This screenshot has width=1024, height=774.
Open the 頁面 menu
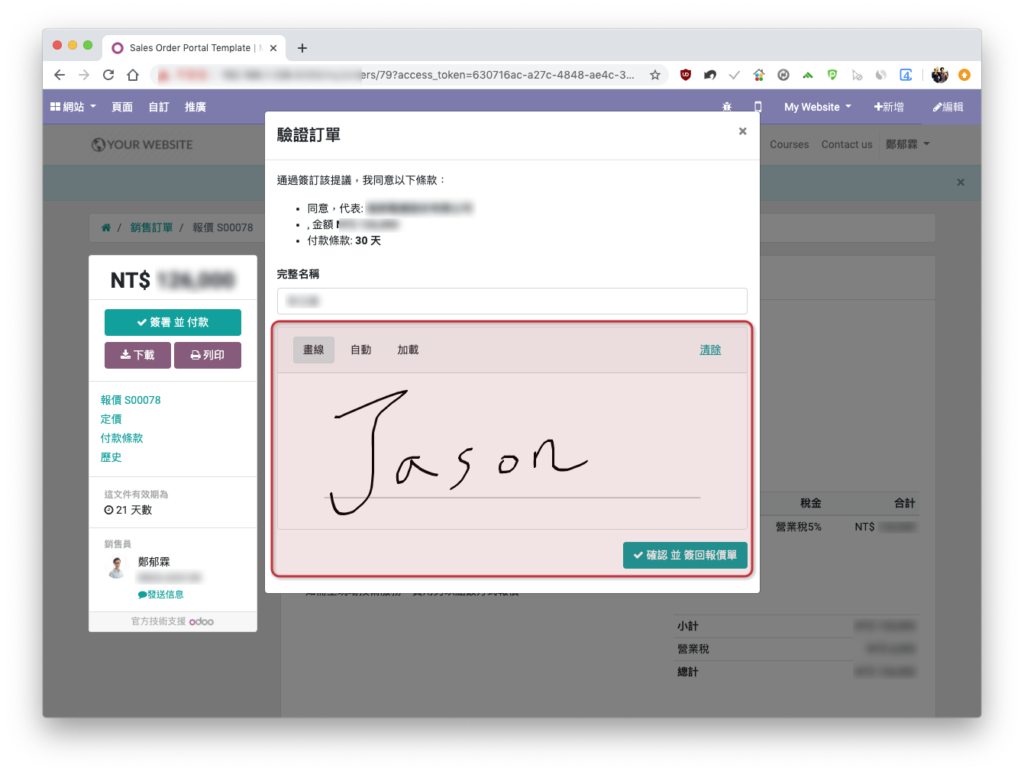pyautogui.click(x=122, y=106)
